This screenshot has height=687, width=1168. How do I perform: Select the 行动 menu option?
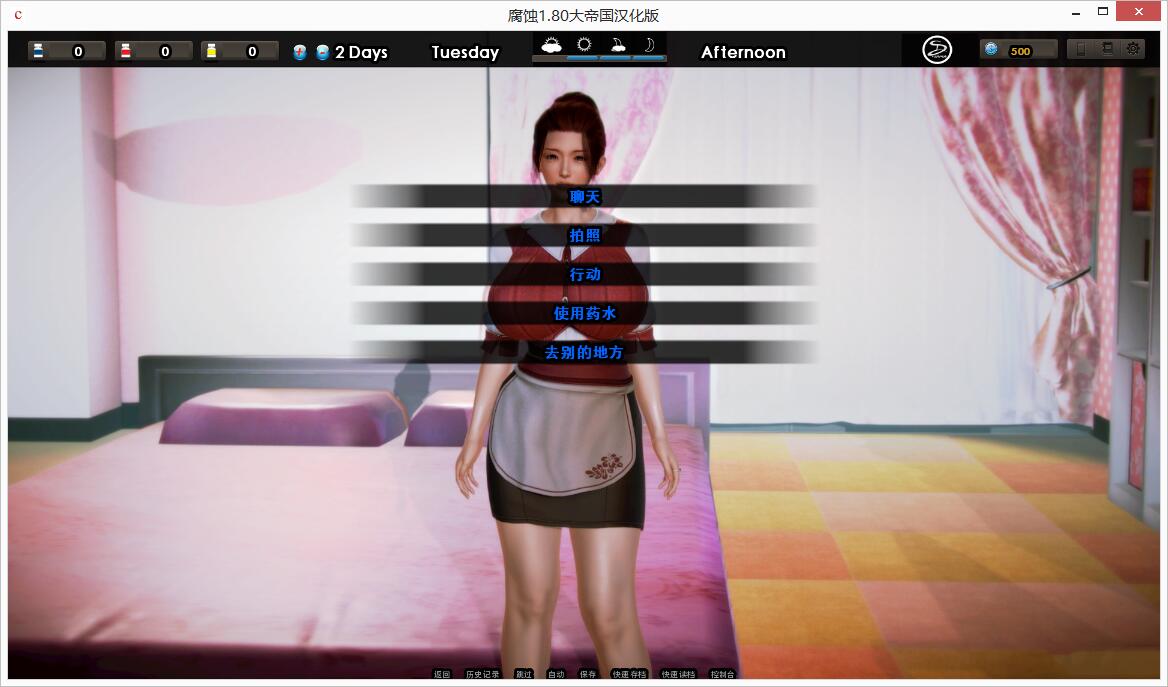(x=585, y=275)
